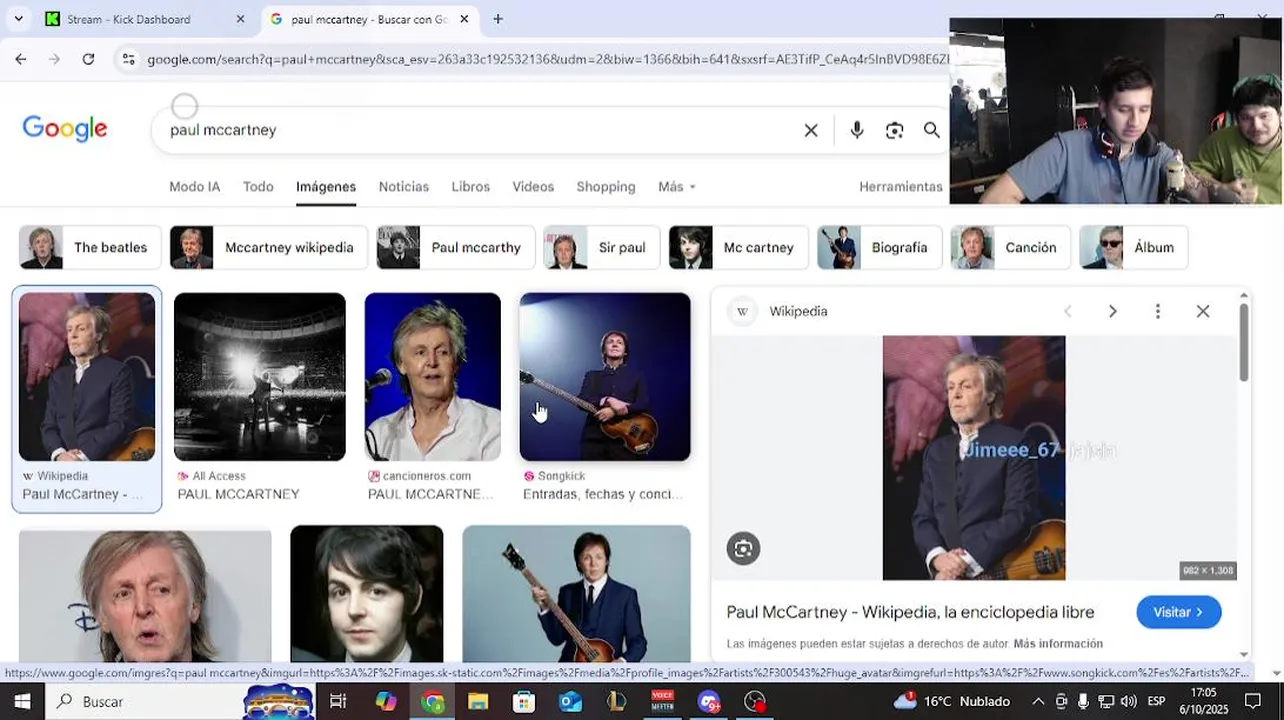1284x720 pixels.
Task: Click the Wikipedia source icon in preview header
Action: 742,311
